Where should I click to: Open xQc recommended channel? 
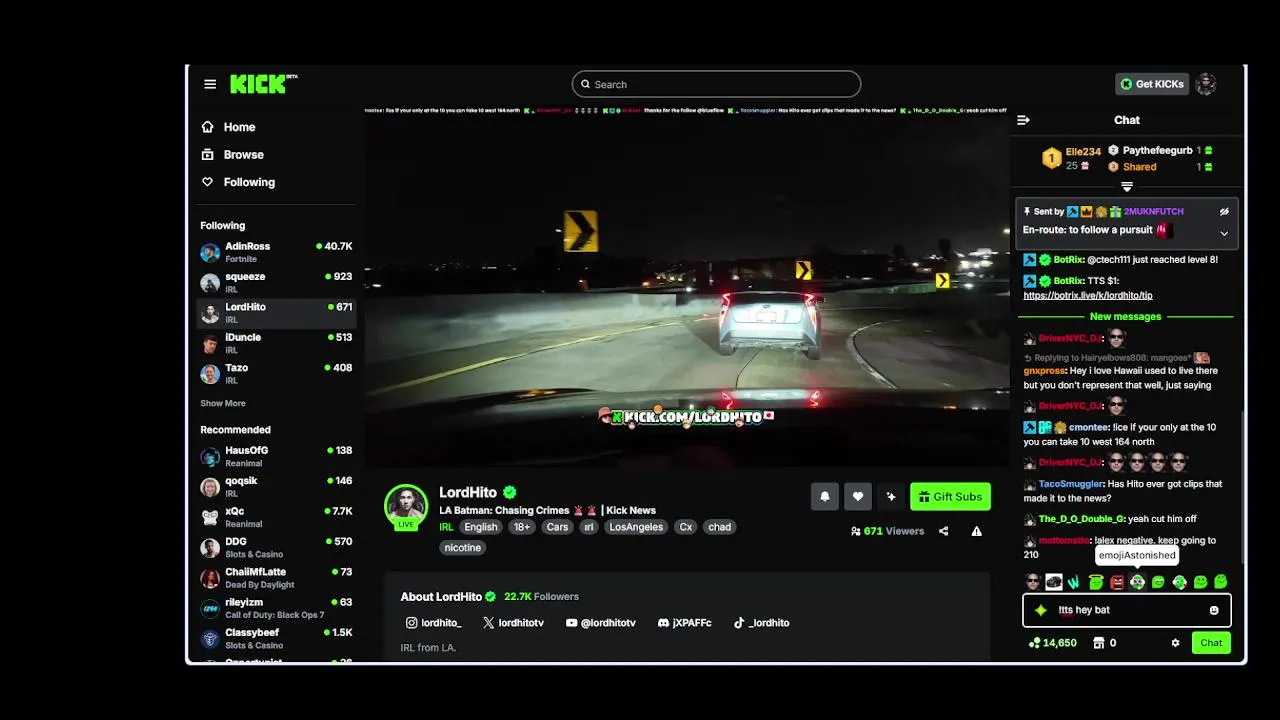(276, 517)
